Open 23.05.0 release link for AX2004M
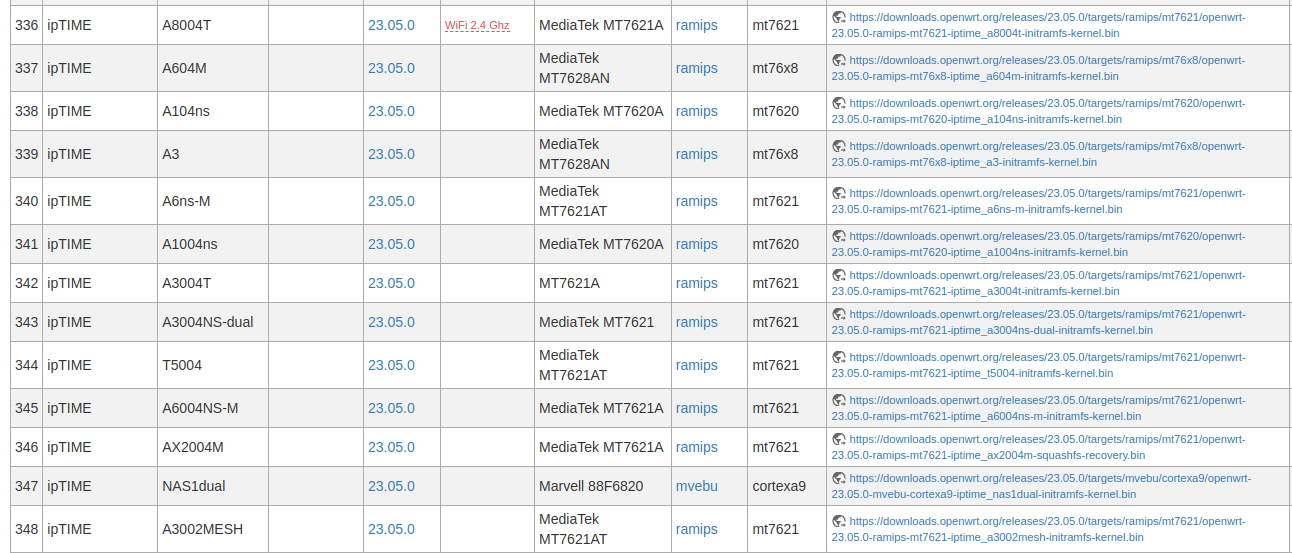This screenshot has height=553, width=1292. pos(391,447)
